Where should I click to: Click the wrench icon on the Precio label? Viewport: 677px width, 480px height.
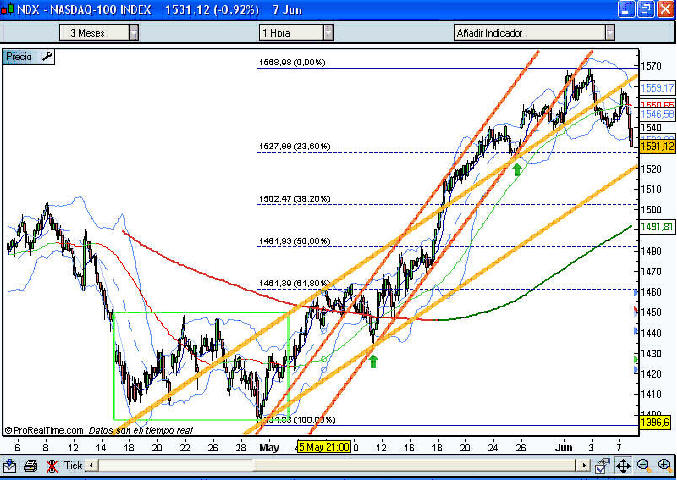(x=46, y=57)
